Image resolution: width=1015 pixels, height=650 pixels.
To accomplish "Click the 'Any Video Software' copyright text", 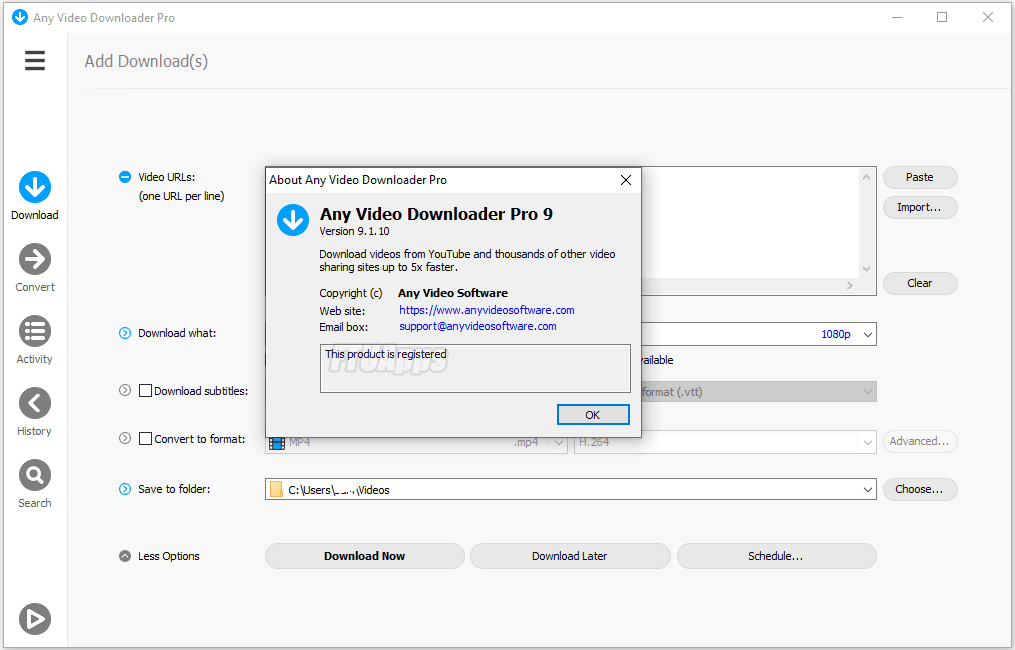I will pyautogui.click(x=453, y=293).
